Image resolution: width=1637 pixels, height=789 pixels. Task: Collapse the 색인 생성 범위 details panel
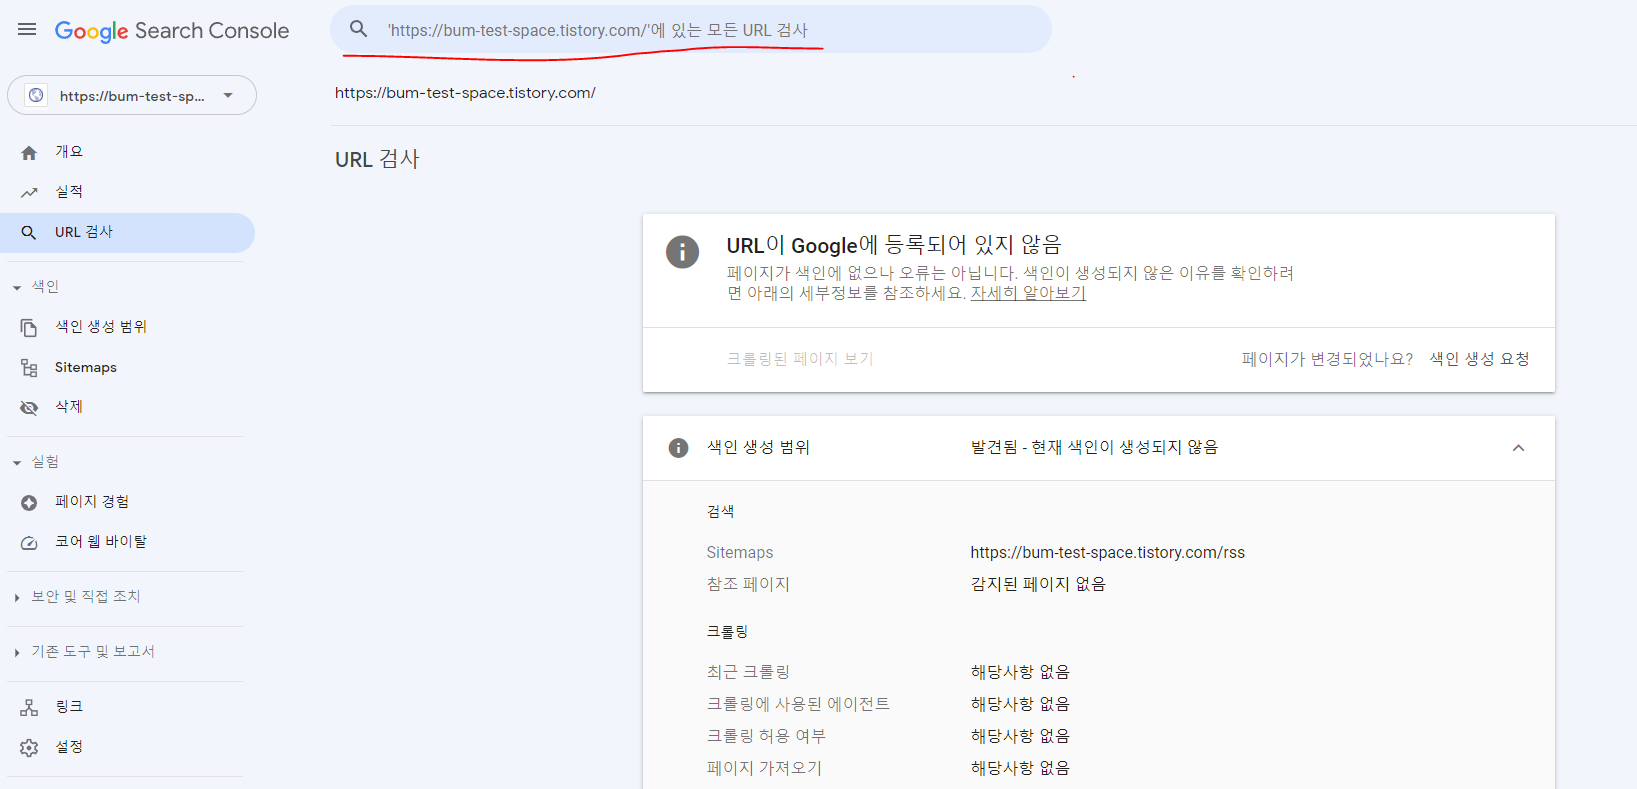(x=1518, y=448)
